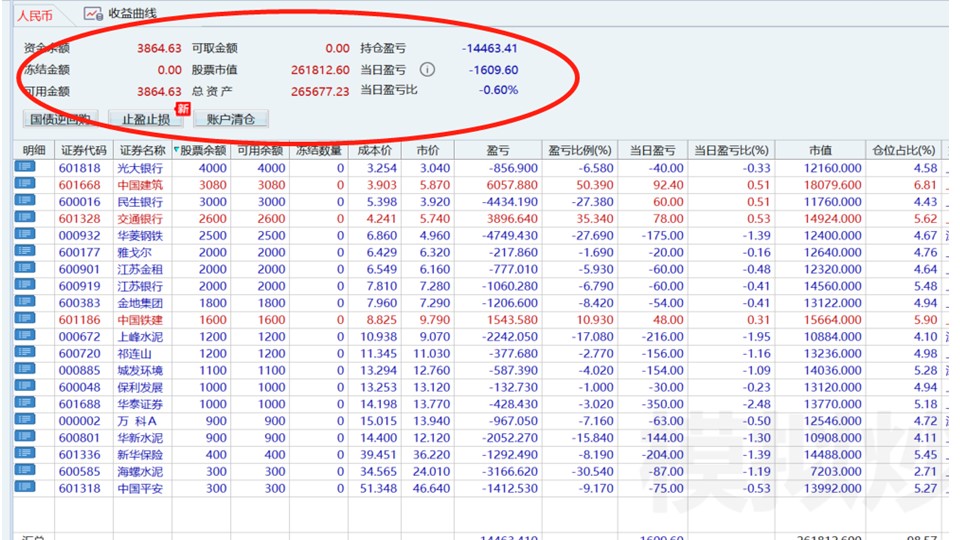Sort by 证券代码 column header
This screenshot has height=540, width=960.
(x=84, y=150)
